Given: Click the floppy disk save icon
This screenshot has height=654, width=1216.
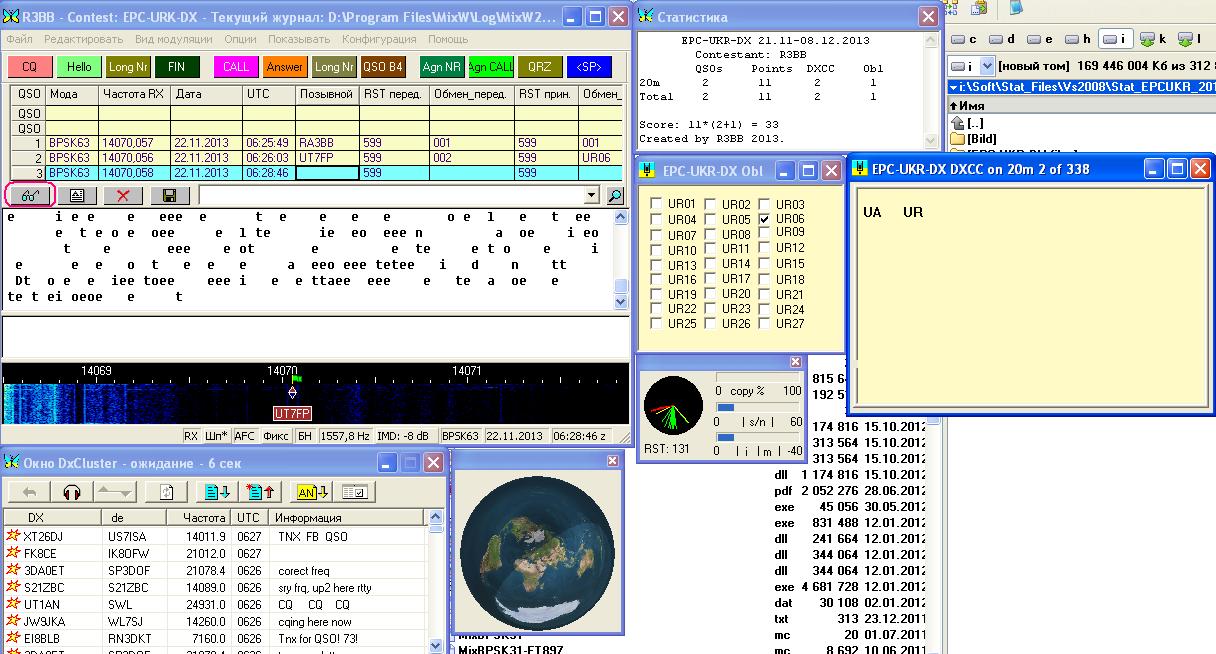Looking at the screenshot, I should [169, 196].
